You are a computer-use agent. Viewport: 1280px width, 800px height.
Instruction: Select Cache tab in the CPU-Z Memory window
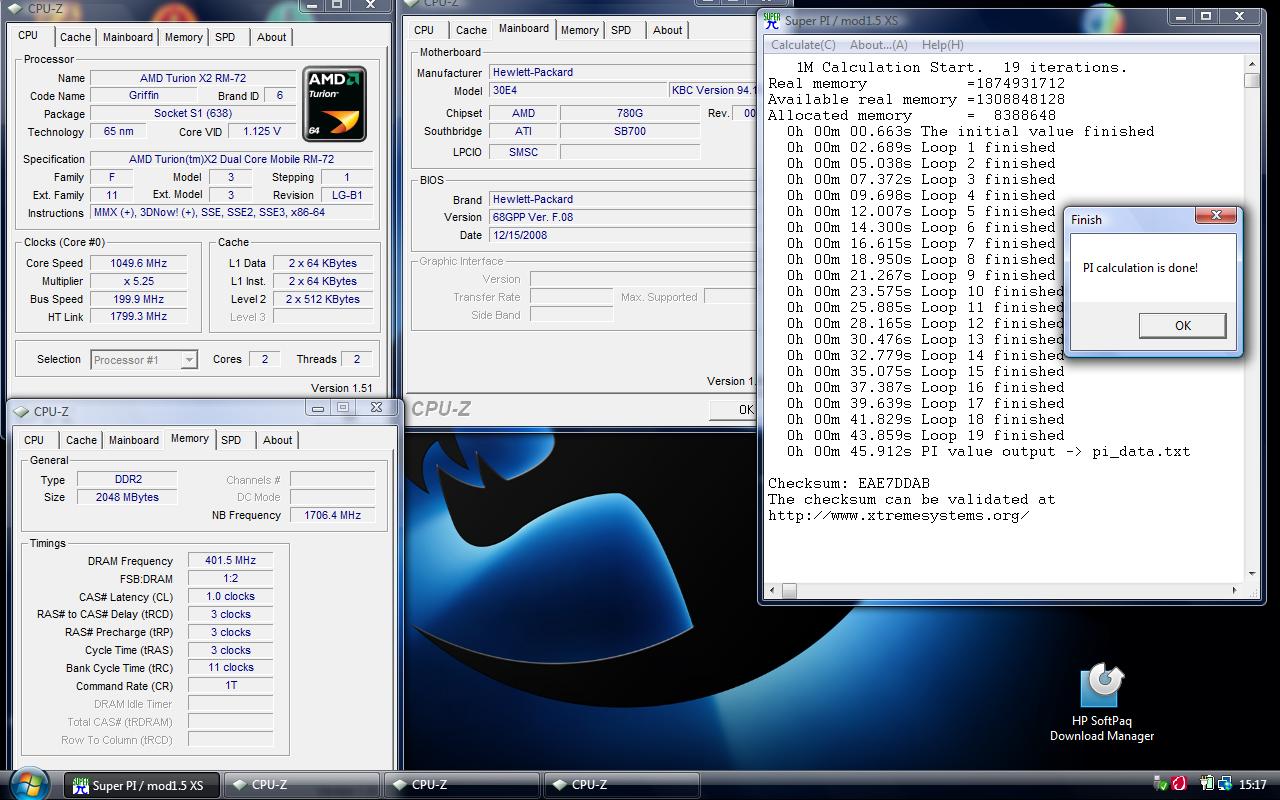[81, 440]
